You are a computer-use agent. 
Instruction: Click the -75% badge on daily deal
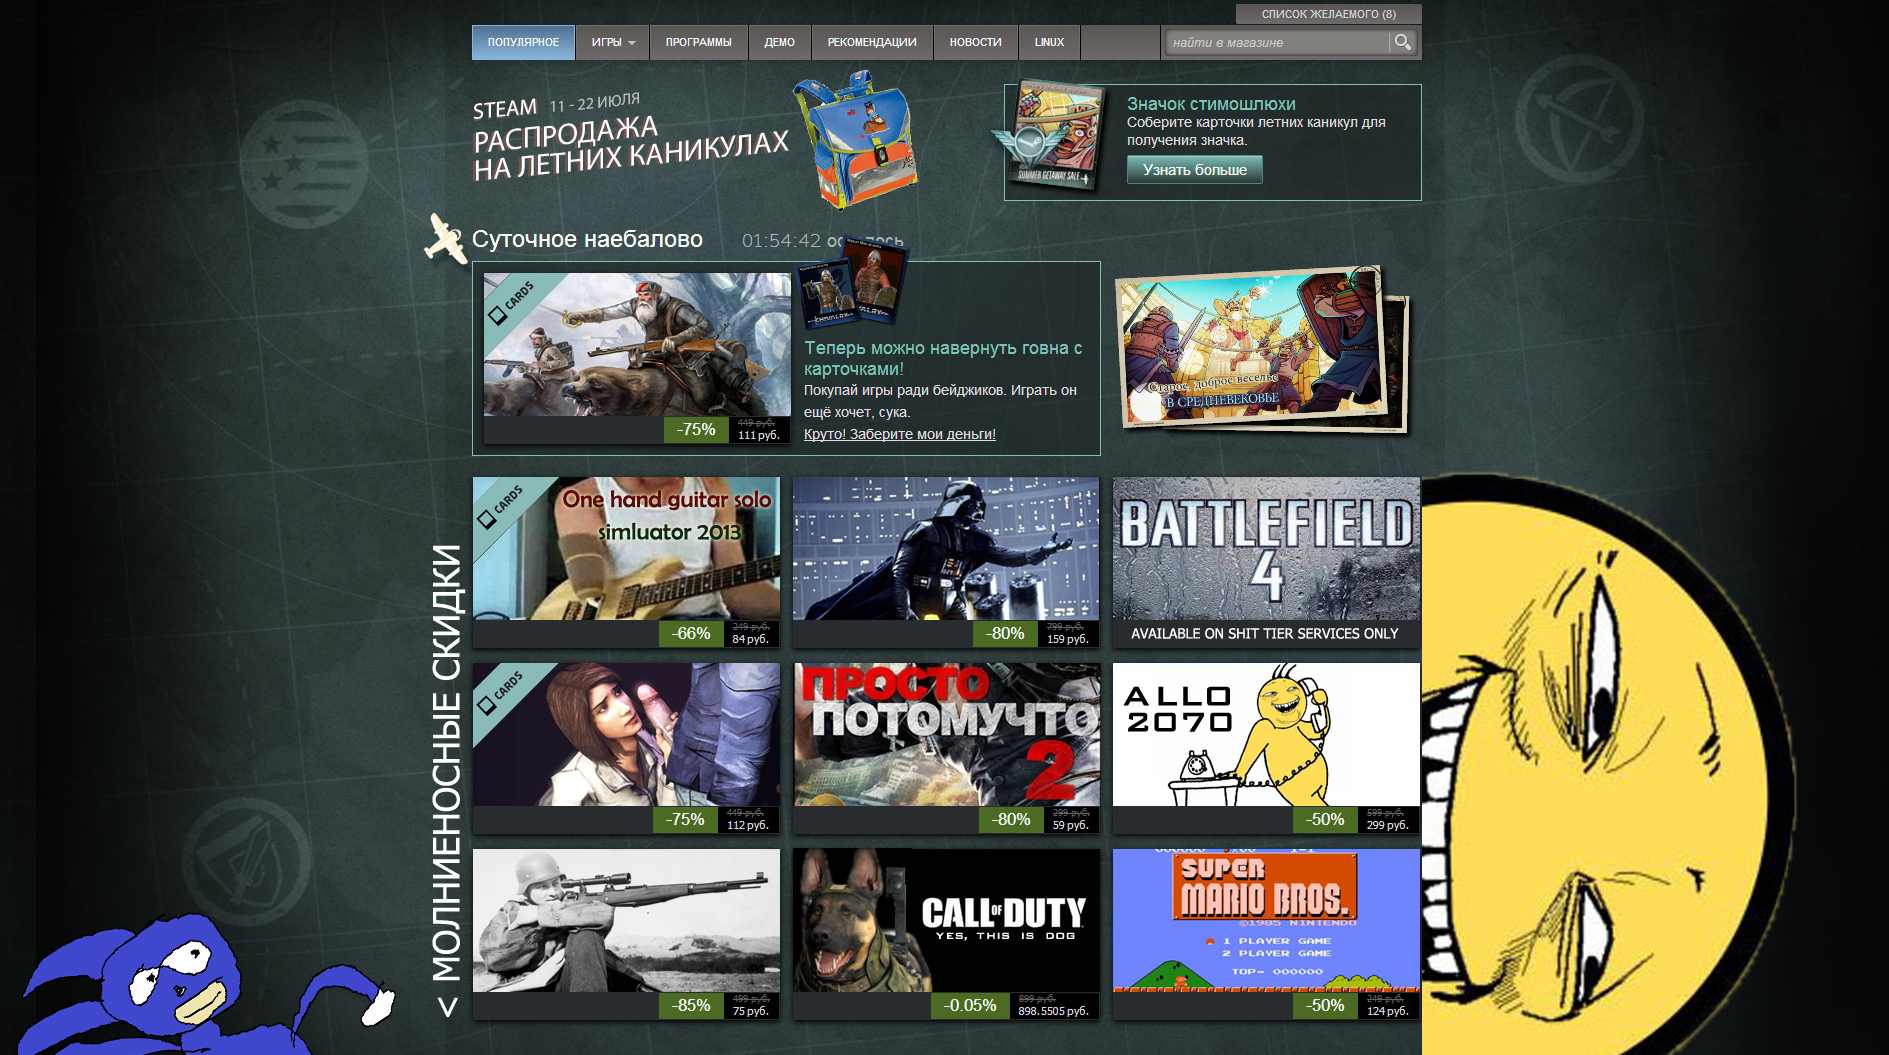[x=696, y=429]
